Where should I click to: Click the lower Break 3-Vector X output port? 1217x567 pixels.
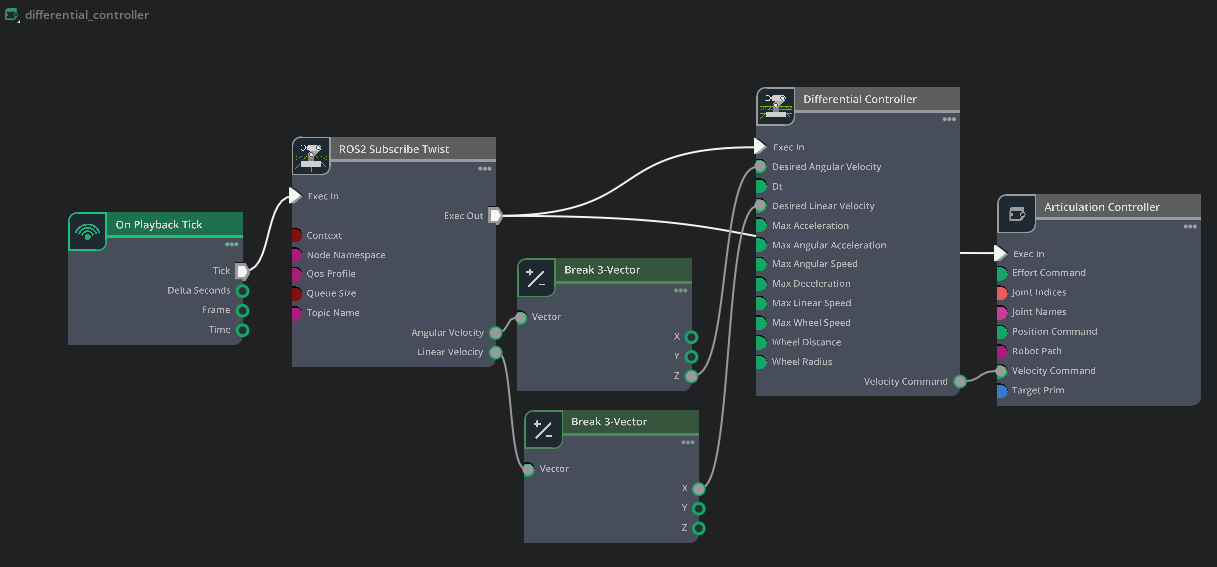click(699, 489)
